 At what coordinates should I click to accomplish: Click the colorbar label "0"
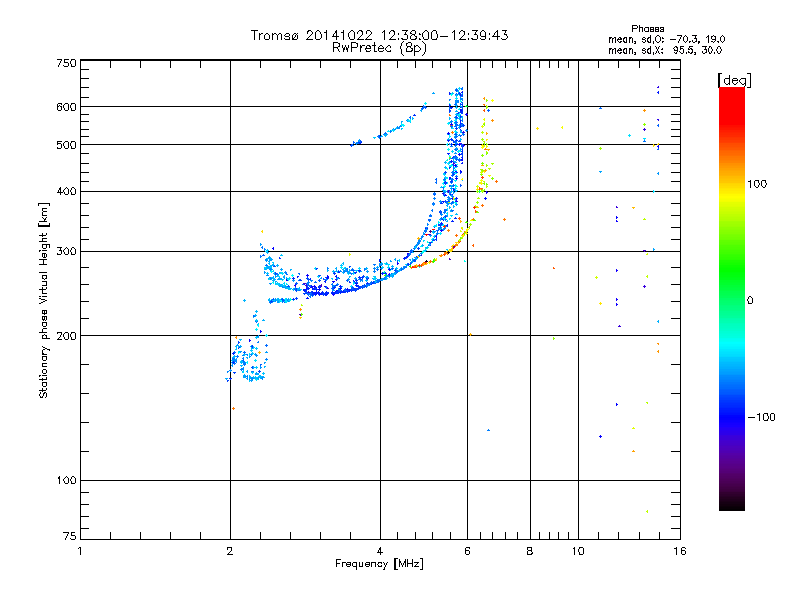[x=750, y=301]
